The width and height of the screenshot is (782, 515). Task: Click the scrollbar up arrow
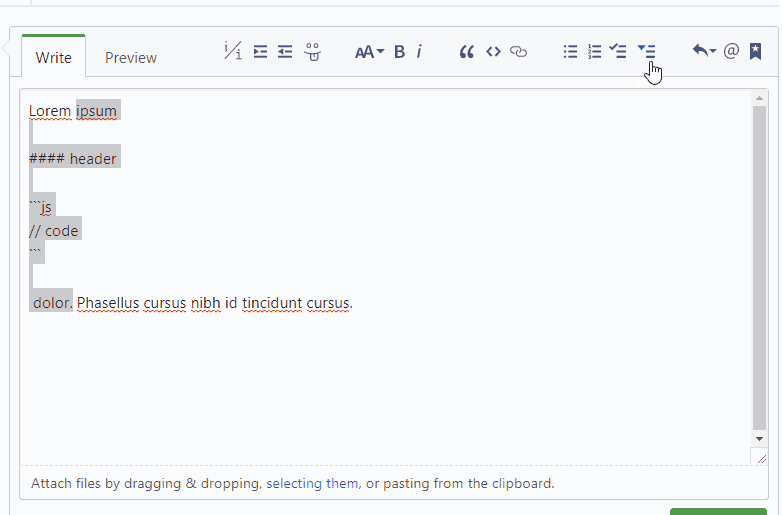pos(759,98)
